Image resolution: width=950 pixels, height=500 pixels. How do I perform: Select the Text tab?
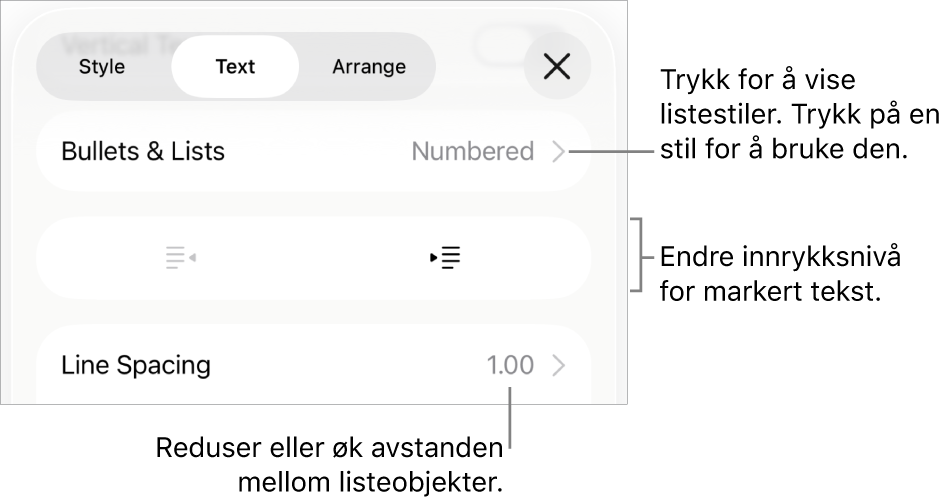pos(235,67)
